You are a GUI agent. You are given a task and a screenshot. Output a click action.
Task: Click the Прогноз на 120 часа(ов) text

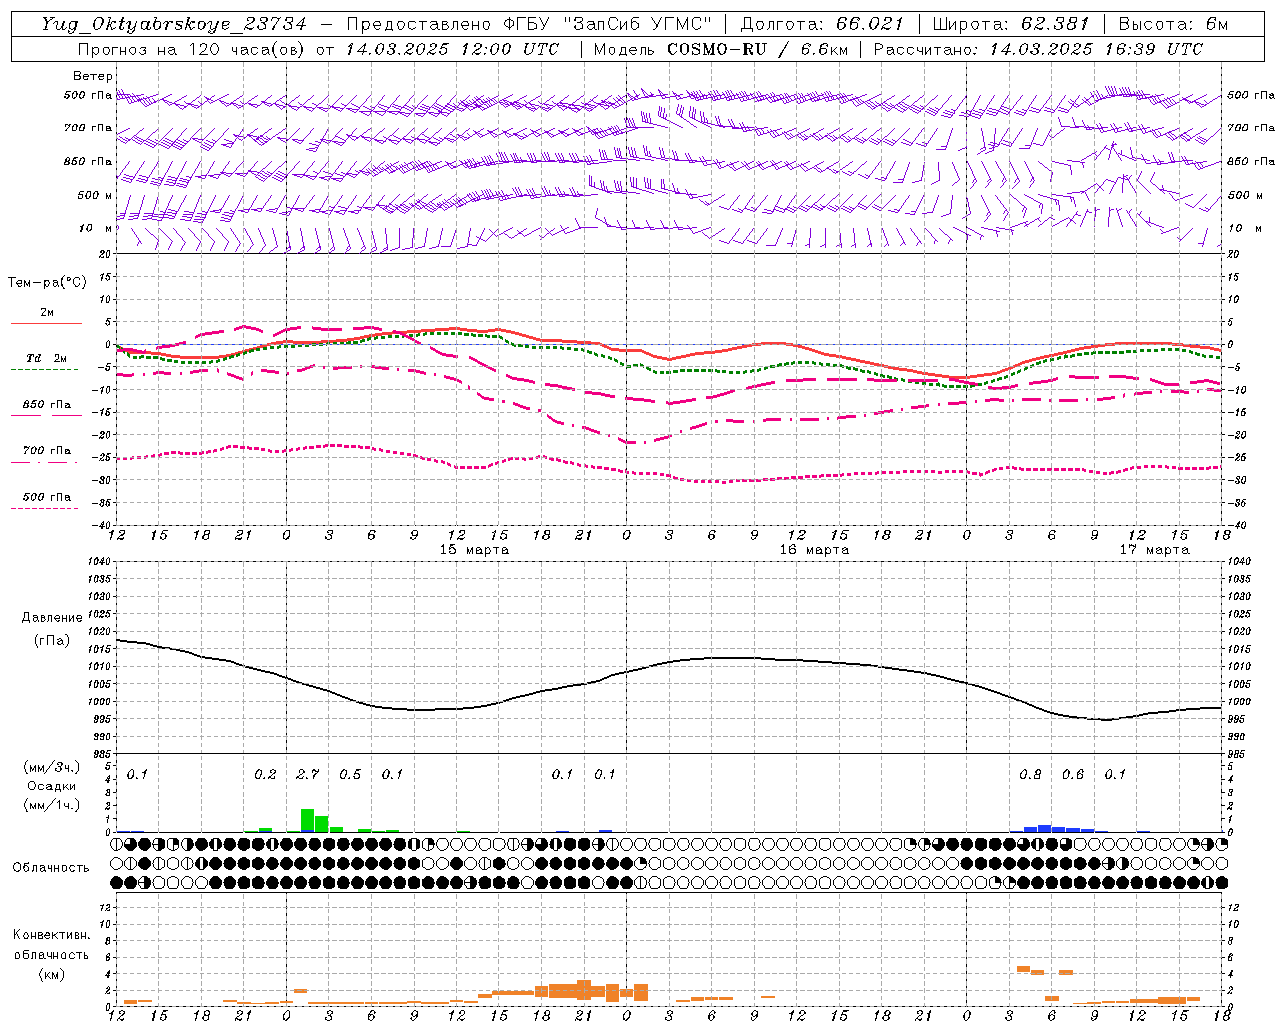coord(193,49)
